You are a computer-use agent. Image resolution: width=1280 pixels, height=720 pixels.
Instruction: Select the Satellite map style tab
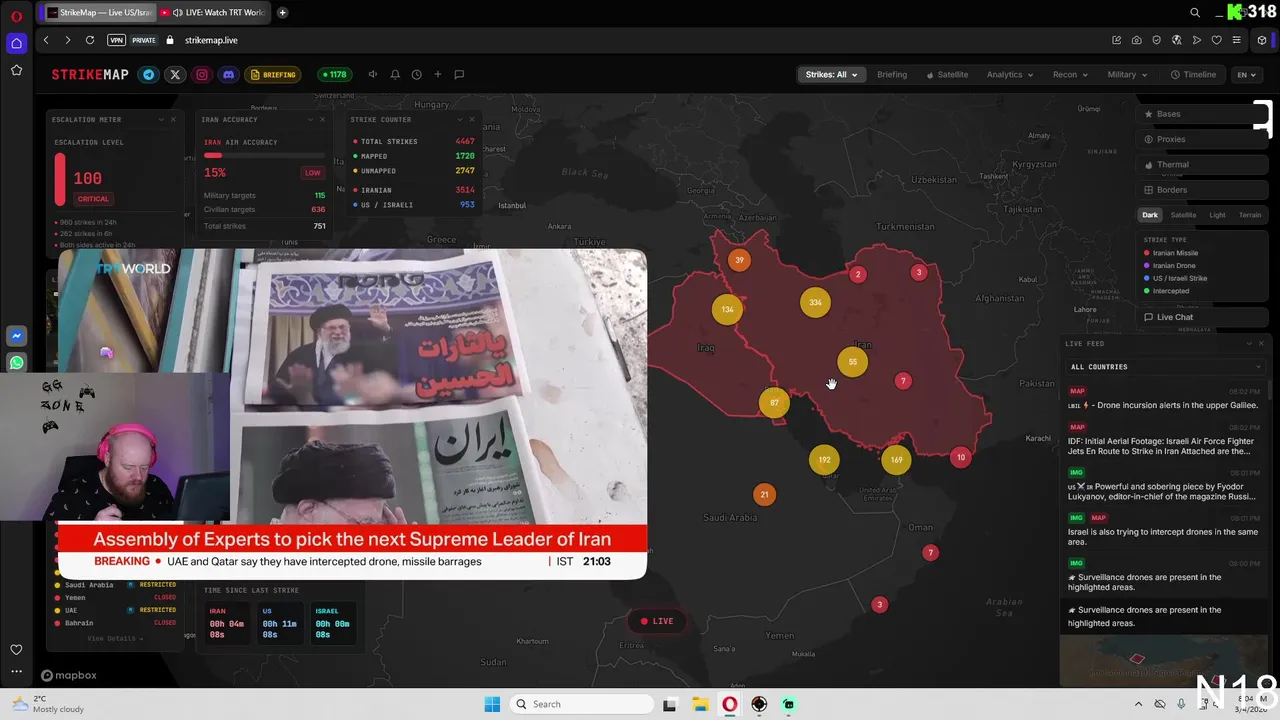coord(1183,215)
